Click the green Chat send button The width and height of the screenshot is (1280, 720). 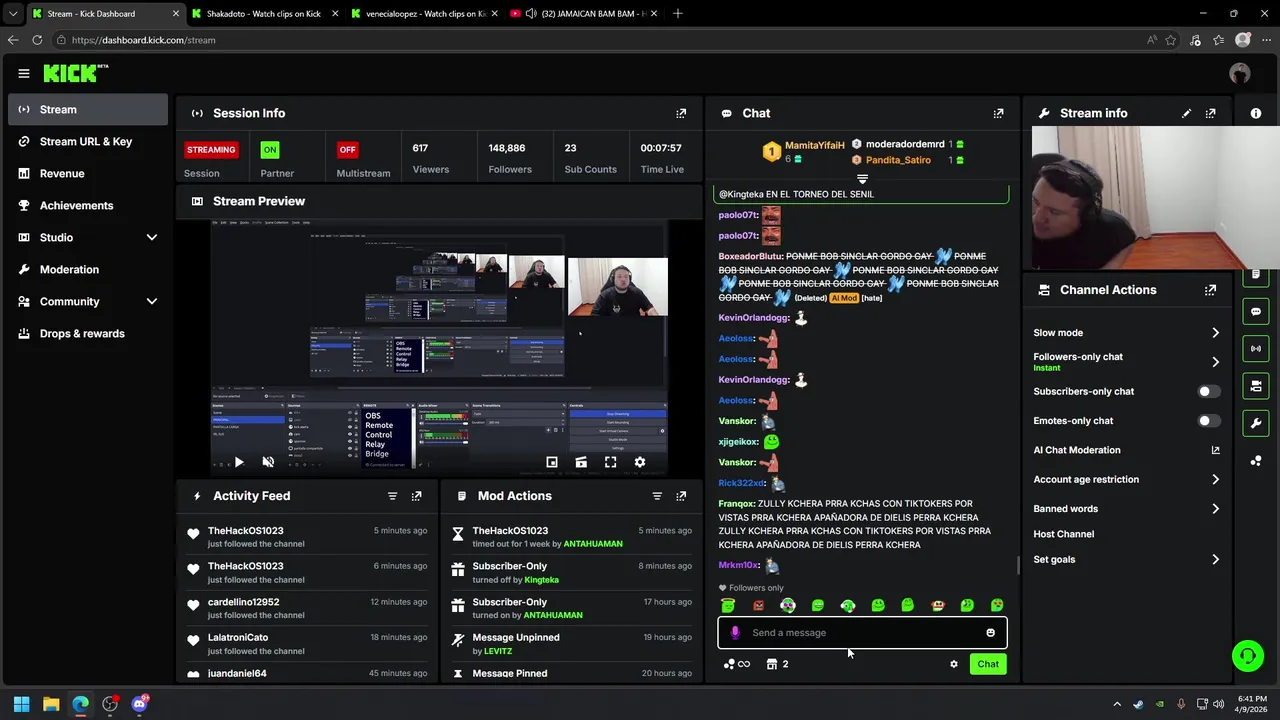988,664
